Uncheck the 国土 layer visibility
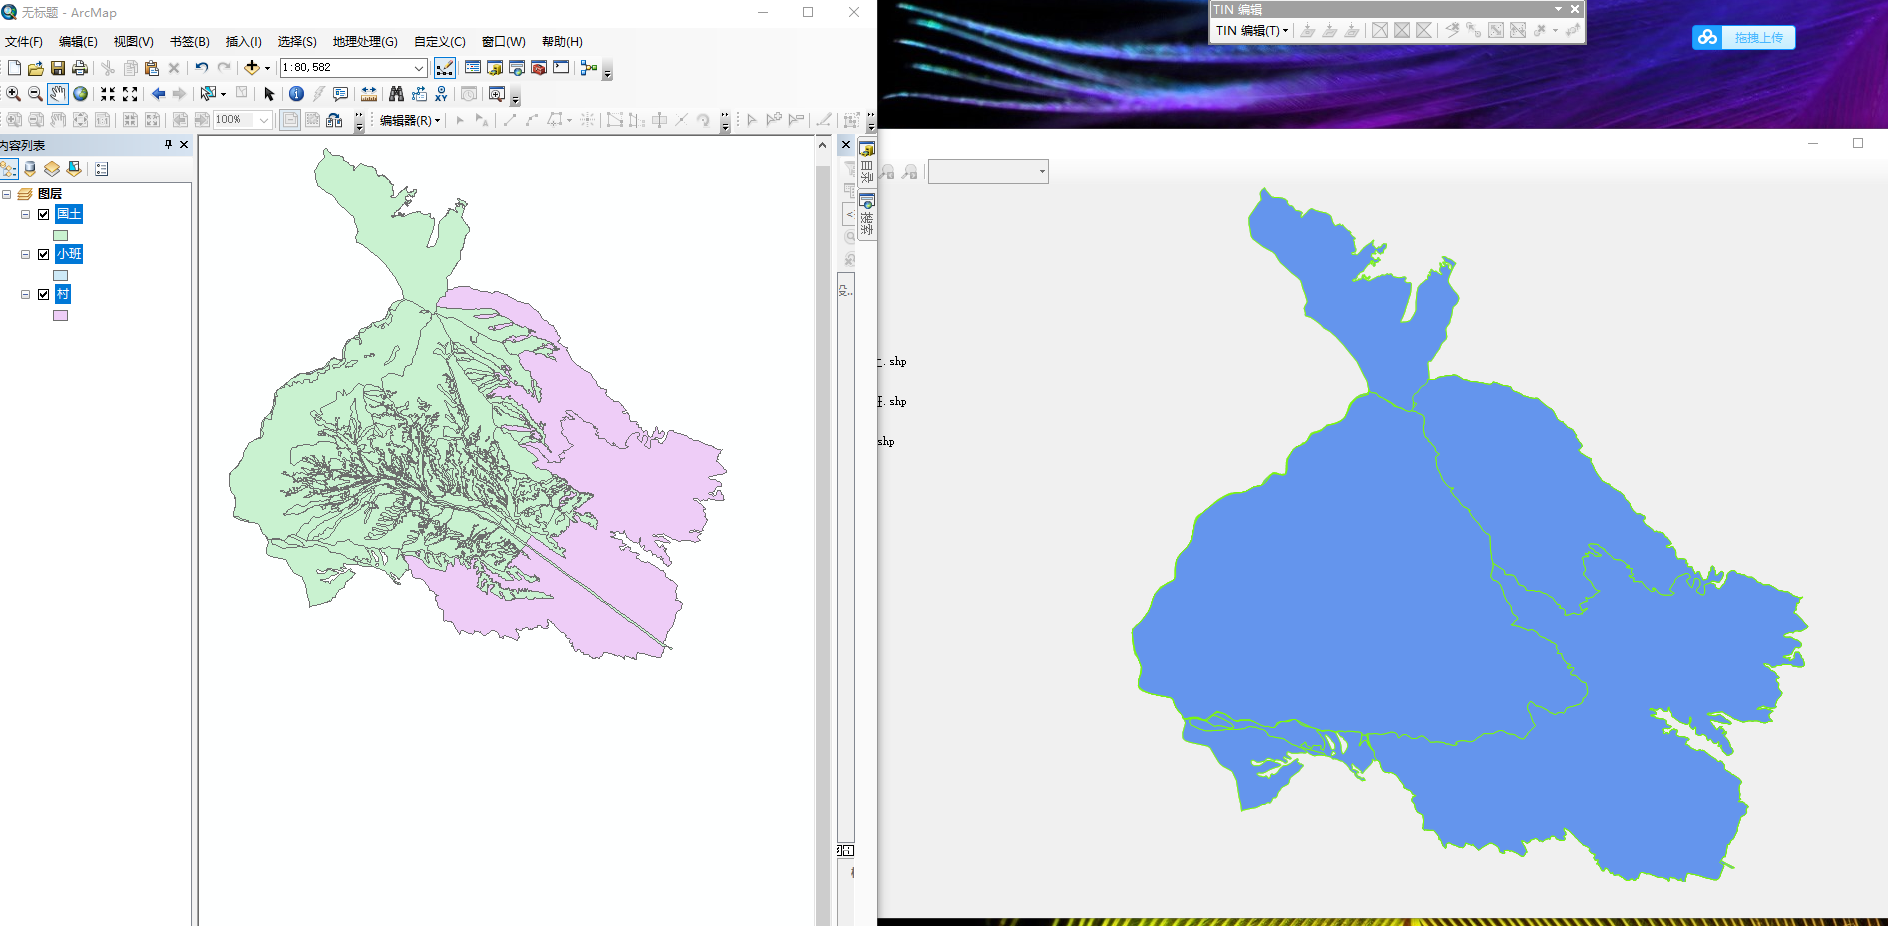 point(43,214)
